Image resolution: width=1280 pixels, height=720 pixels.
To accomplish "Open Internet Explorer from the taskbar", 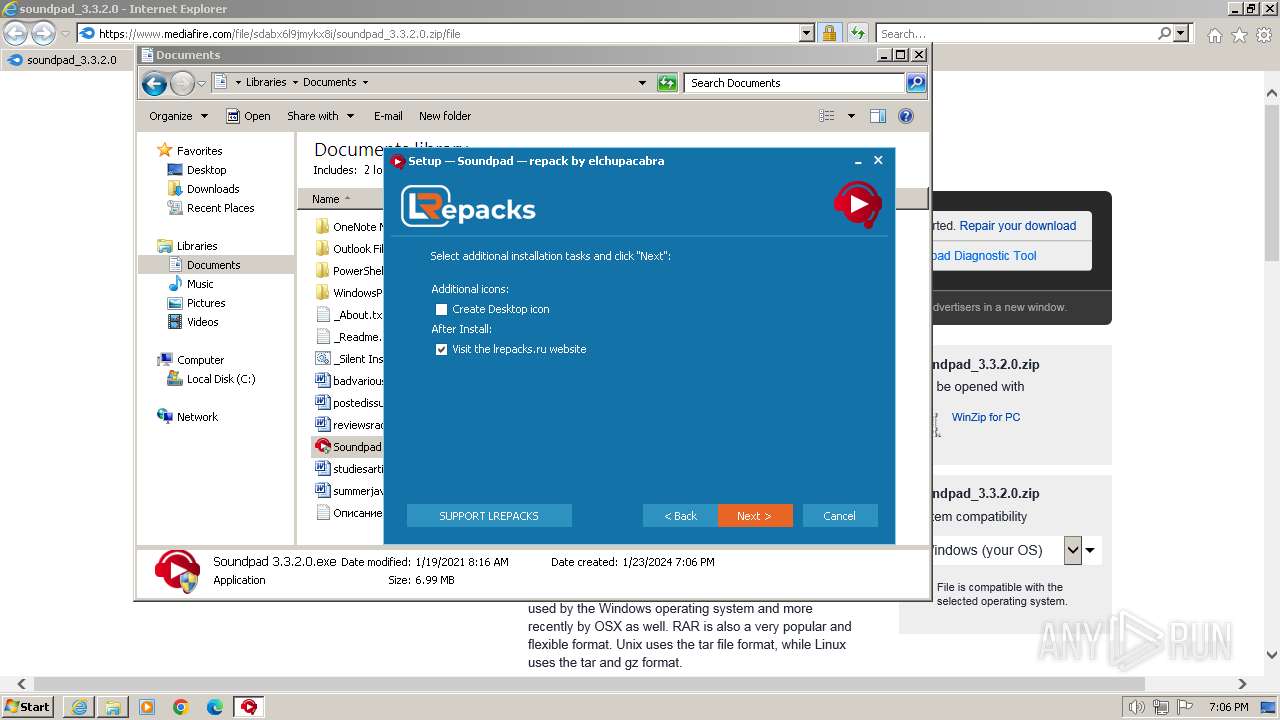I will [x=79, y=707].
